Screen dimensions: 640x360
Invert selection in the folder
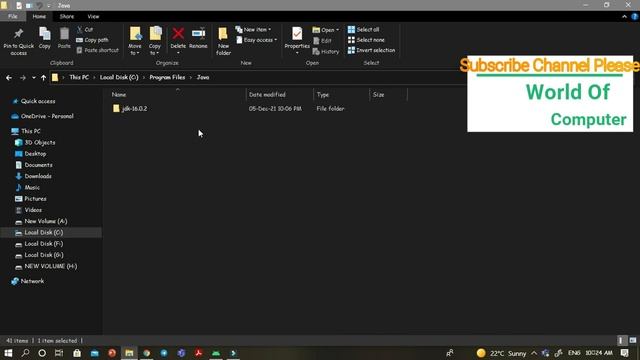click(x=371, y=50)
